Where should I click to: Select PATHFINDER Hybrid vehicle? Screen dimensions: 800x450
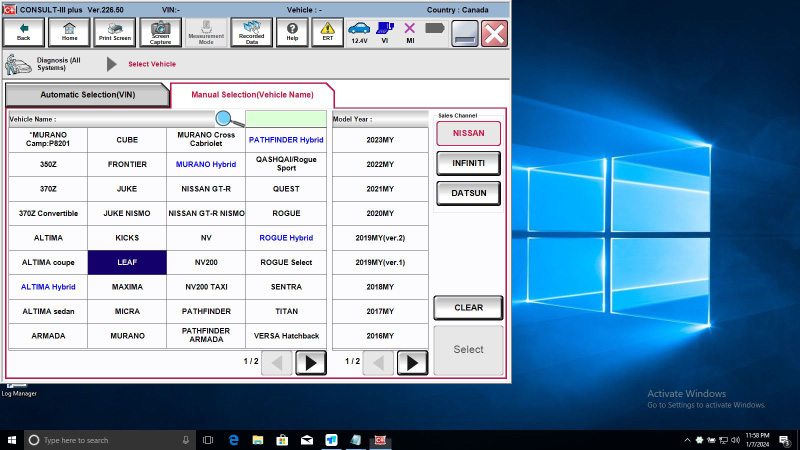286,140
